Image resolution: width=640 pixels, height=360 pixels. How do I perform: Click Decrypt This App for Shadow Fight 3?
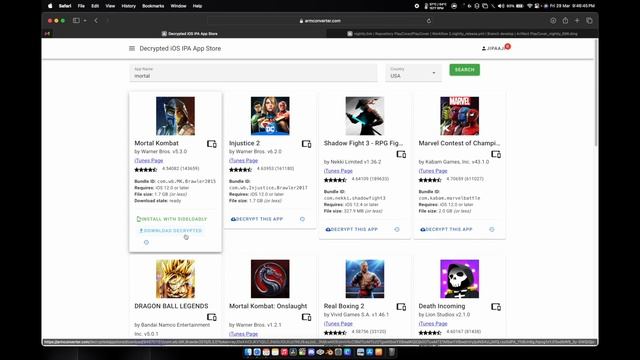click(x=352, y=229)
